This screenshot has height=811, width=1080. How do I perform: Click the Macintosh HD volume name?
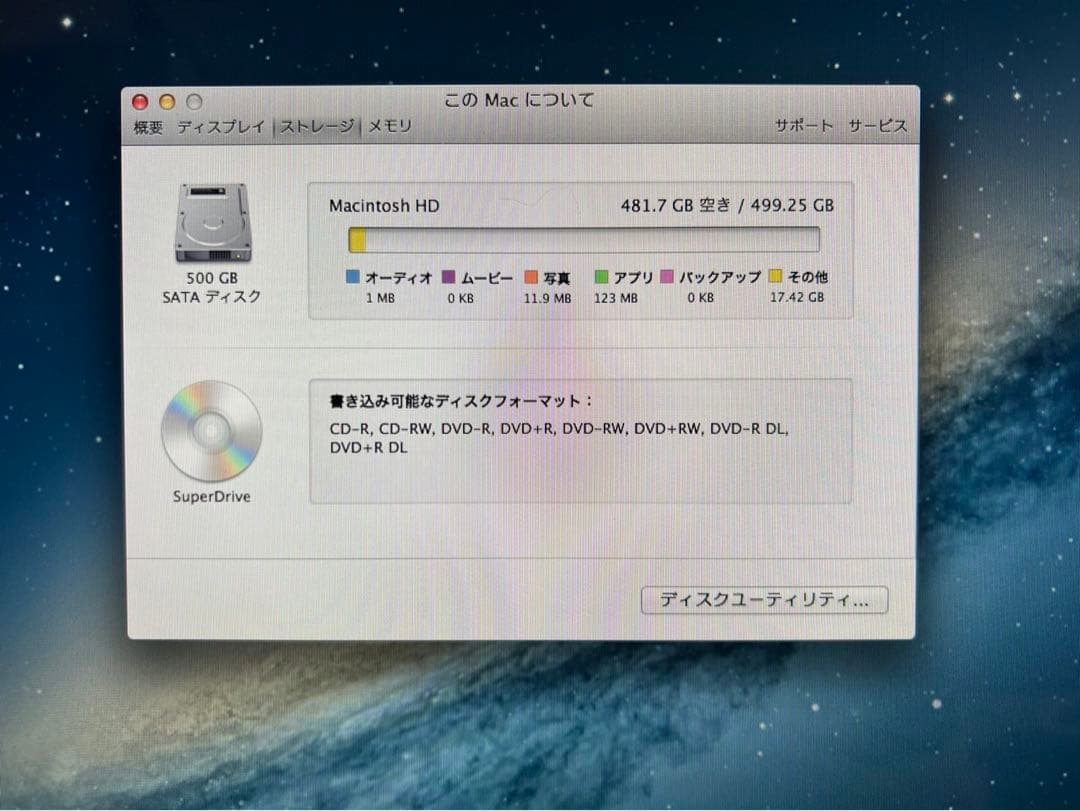[383, 206]
